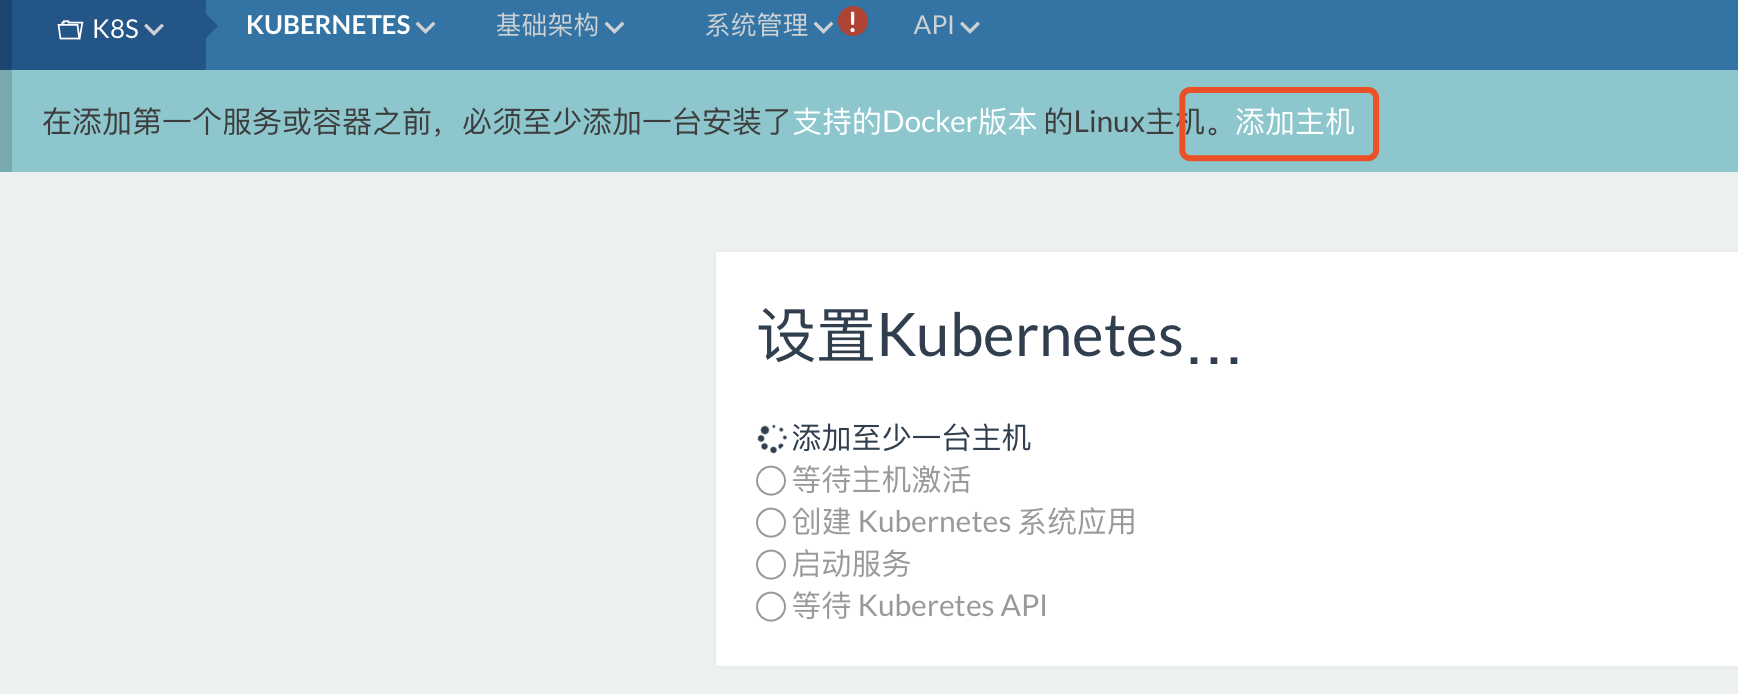Click the spinner icon beside 添加至少一台主机

[x=771, y=438]
